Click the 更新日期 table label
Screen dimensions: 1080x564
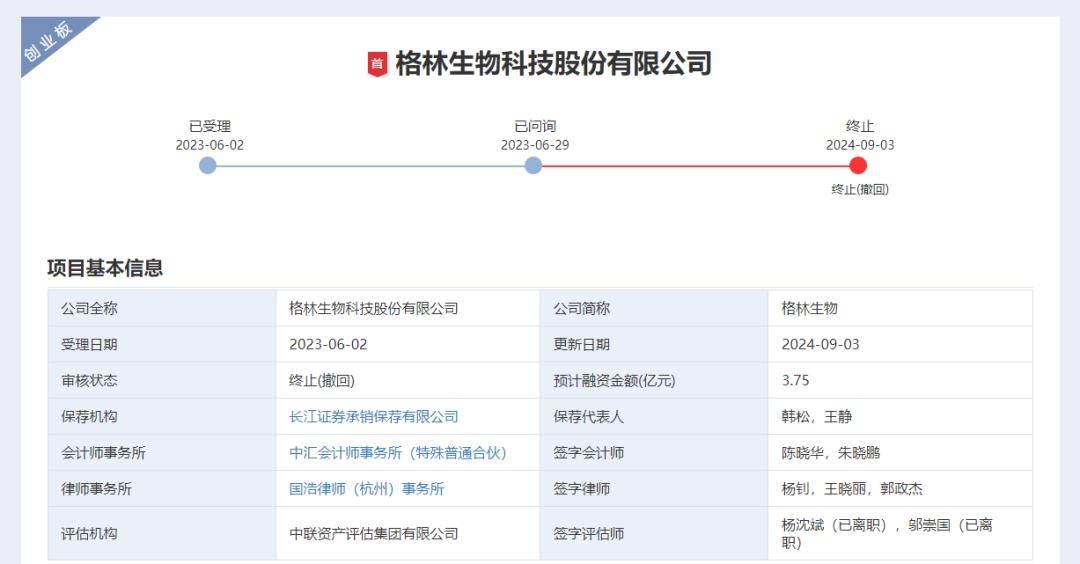(x=581, y=344)
